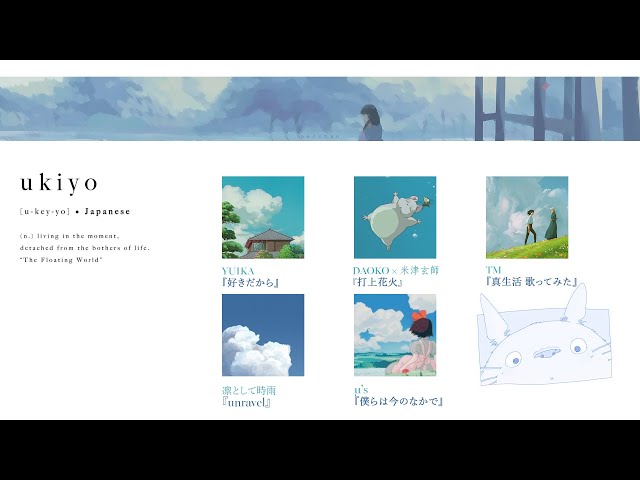Click the cumulus cloud thumbnail above unravel
640x480 pixels.
(x=263, y=335)
